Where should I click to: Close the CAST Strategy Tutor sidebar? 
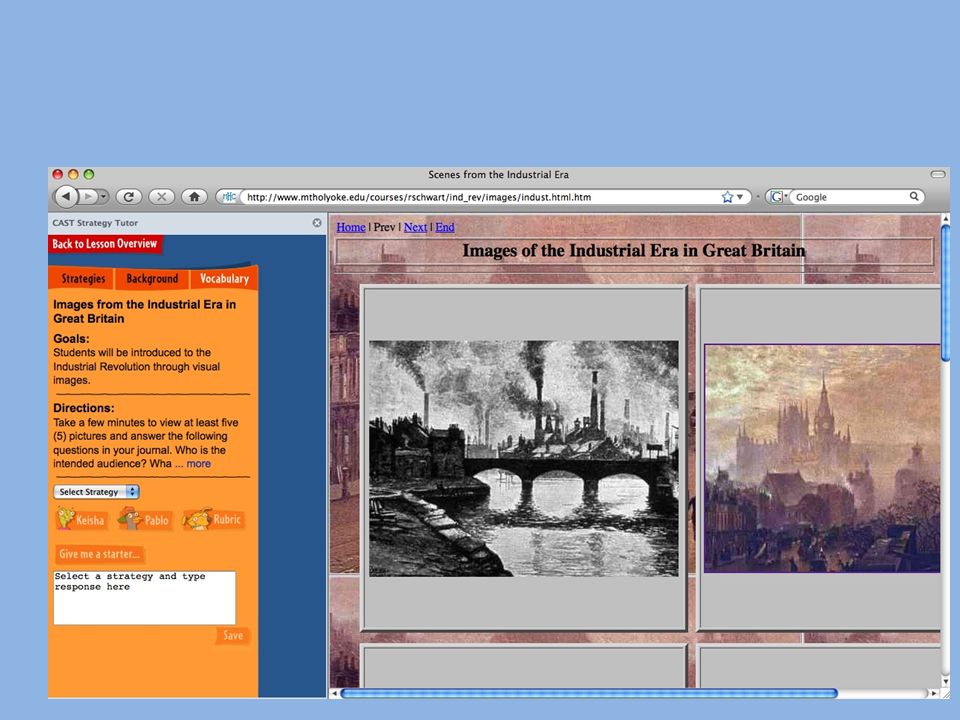tap(317, 223)
